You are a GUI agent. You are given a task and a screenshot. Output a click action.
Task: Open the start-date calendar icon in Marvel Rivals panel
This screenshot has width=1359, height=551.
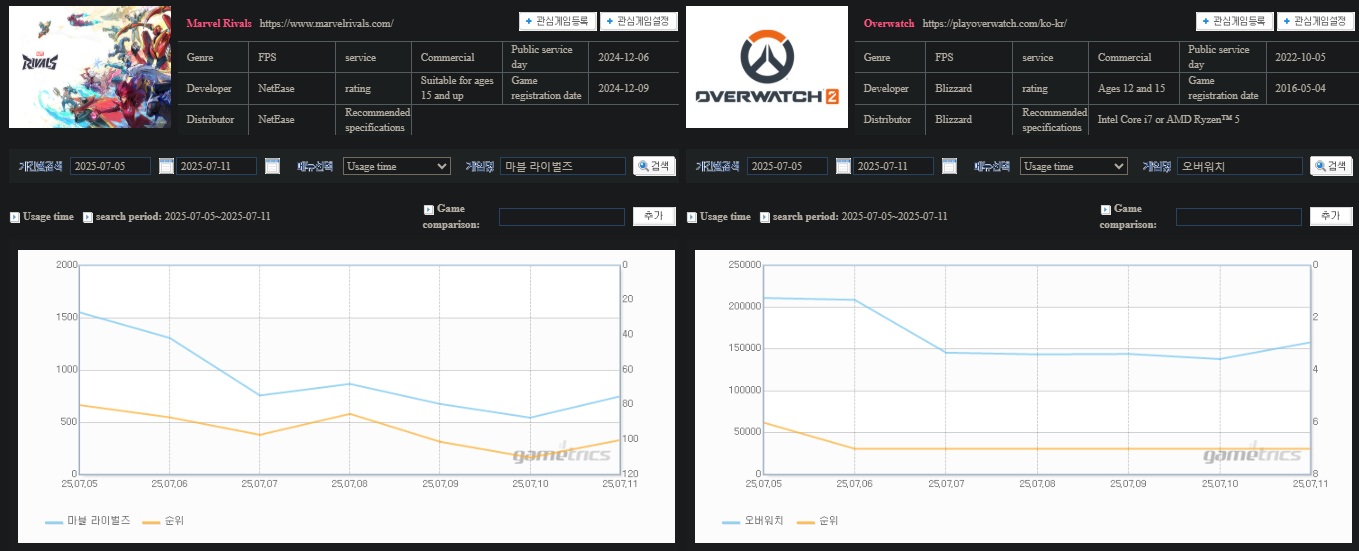tap(166, 166)
